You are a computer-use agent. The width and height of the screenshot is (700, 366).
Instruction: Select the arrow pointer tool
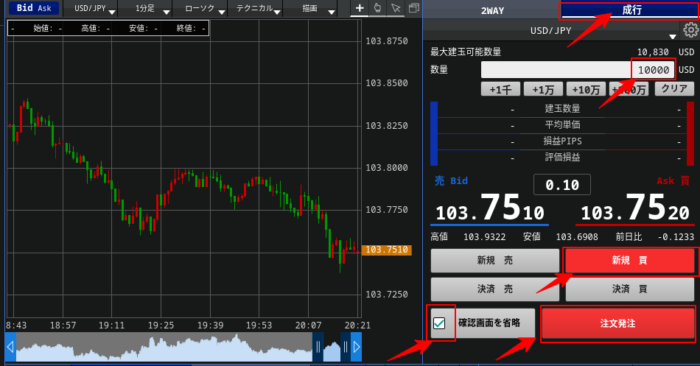click(x=396, y=8)
